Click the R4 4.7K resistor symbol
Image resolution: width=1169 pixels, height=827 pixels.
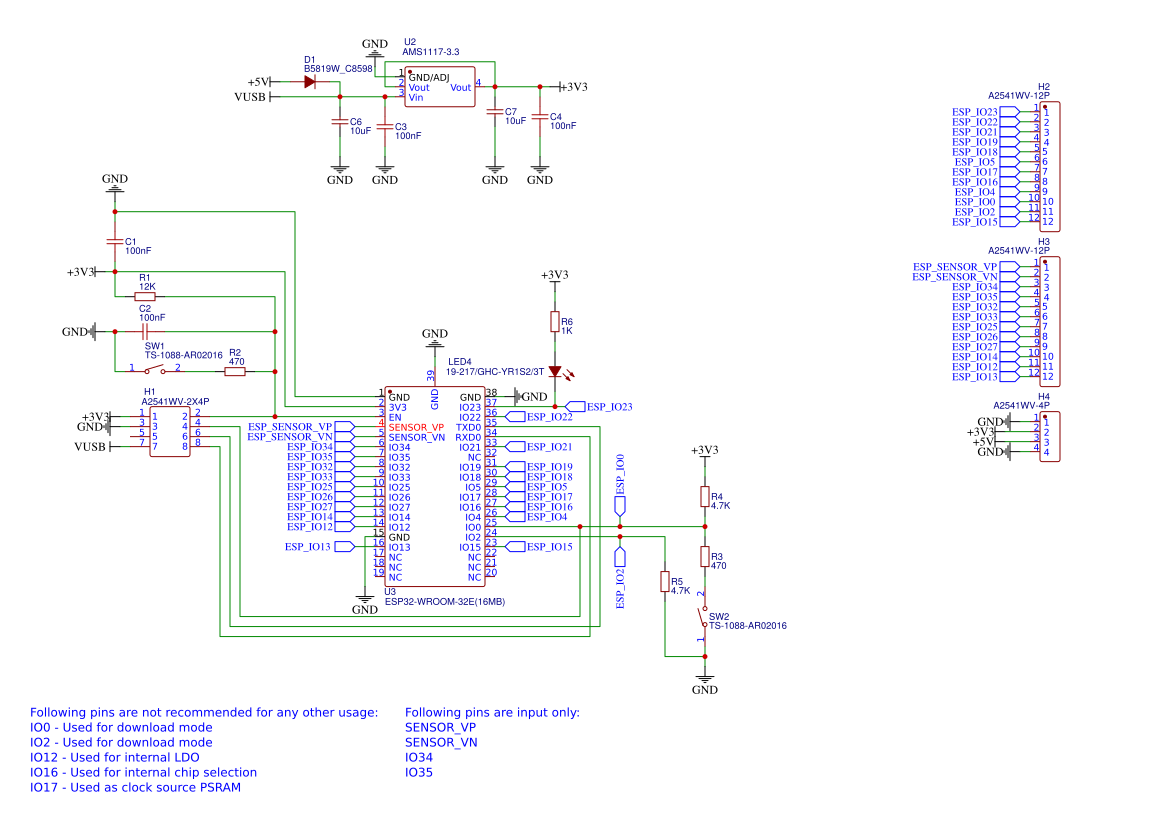pyautogui.click(x=705, y=496)
